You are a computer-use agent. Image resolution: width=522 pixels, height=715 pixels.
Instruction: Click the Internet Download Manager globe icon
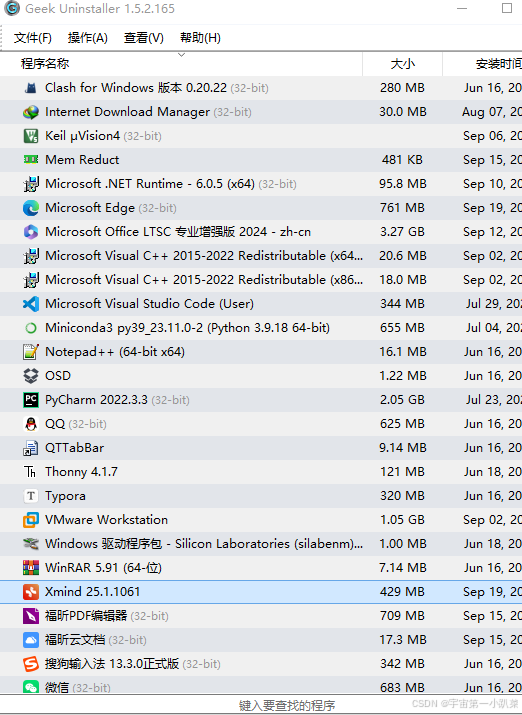pos(31,112)
